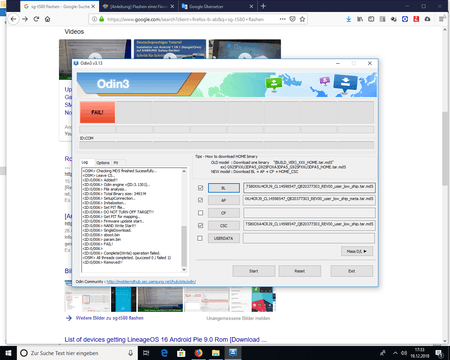Enable the USERDATA checkbox
The height and width of the screenshot is (360, 450).
pyautogui.click(x=200, y=238)
